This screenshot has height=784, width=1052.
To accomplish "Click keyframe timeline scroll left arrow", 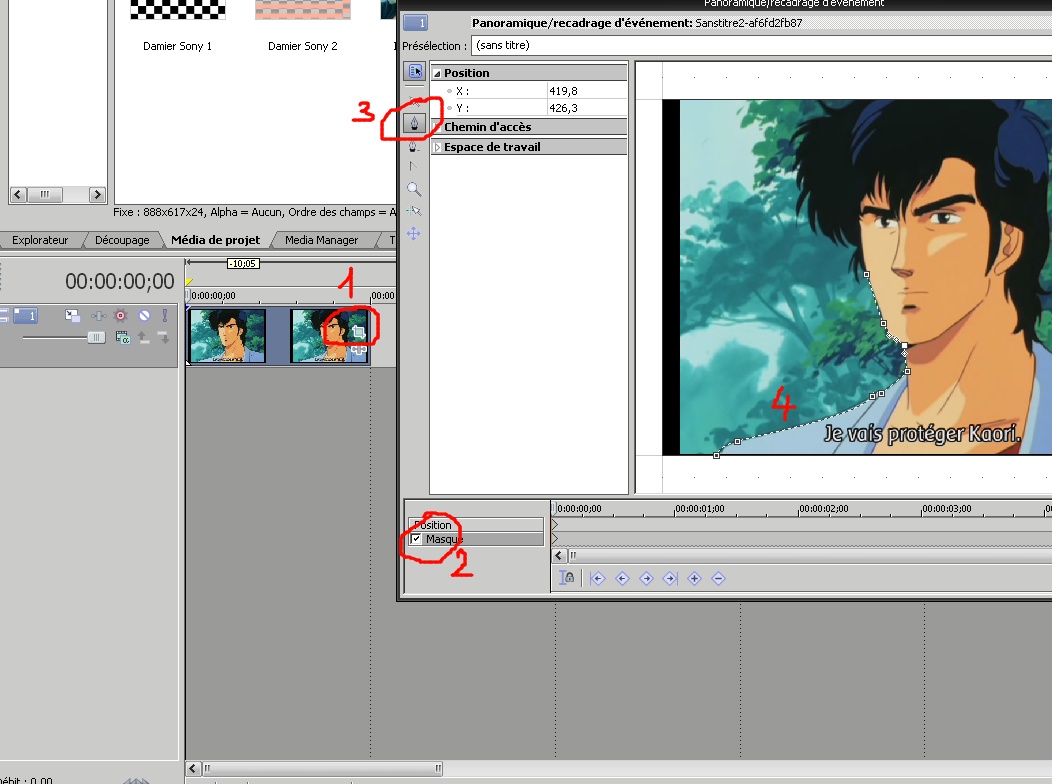I will [558, 555].
